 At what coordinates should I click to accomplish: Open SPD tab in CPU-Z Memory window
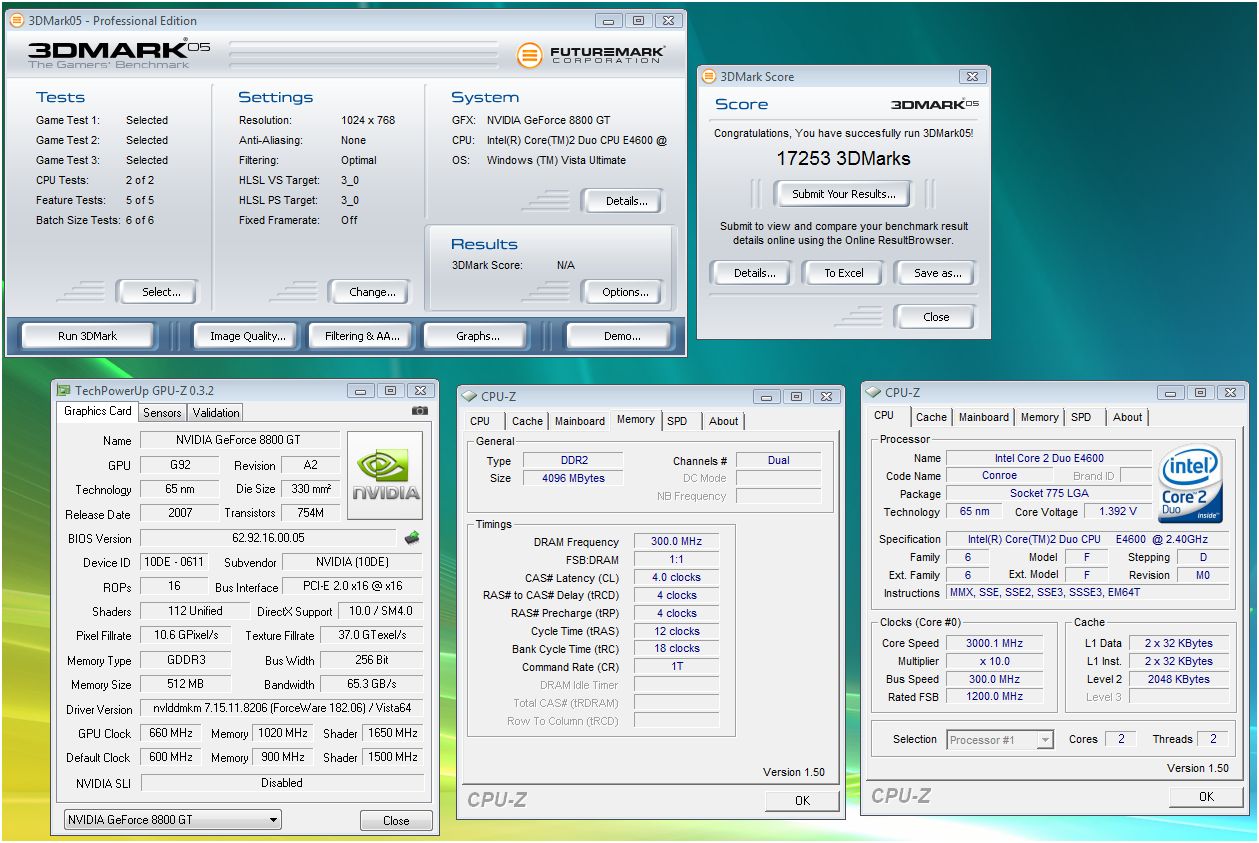tap(677, 421)
